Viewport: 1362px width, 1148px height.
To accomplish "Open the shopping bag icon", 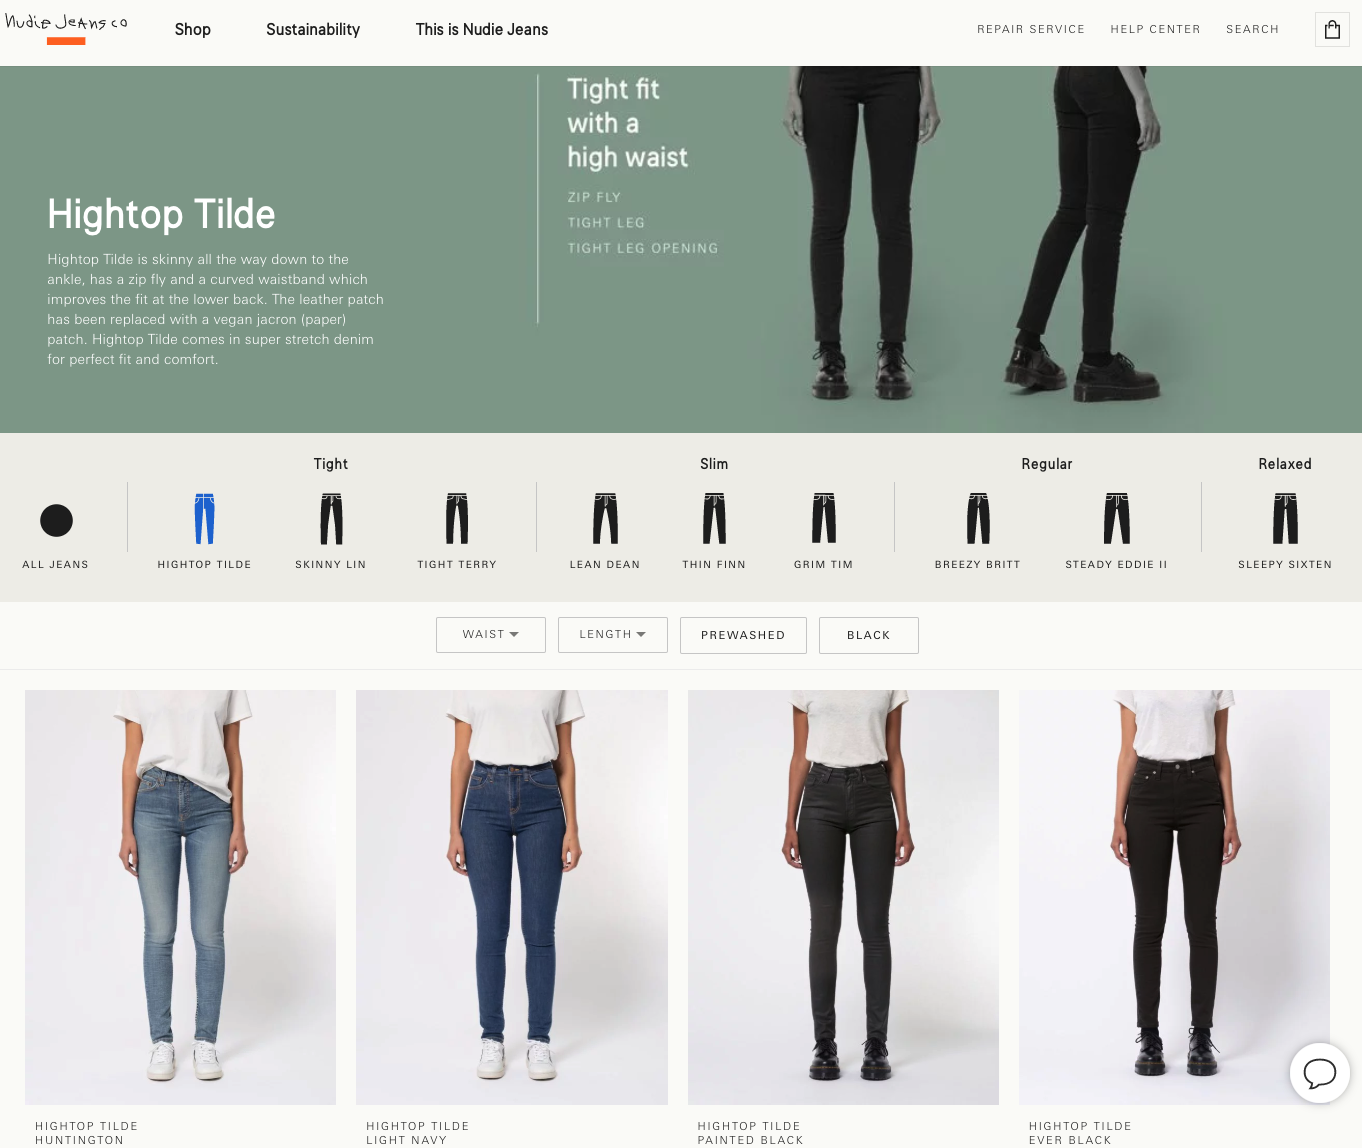I will point(1332,29).
